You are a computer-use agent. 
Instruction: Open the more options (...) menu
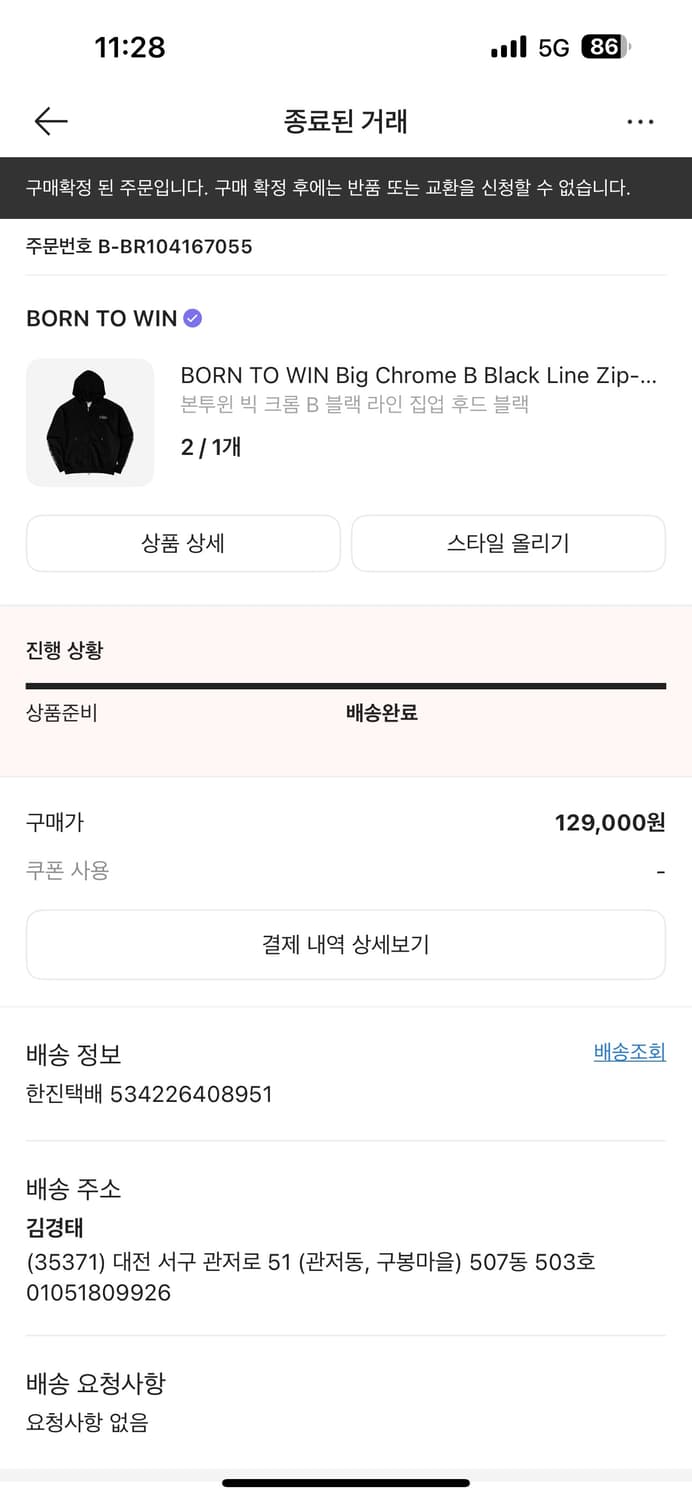(x=640, y=121)
